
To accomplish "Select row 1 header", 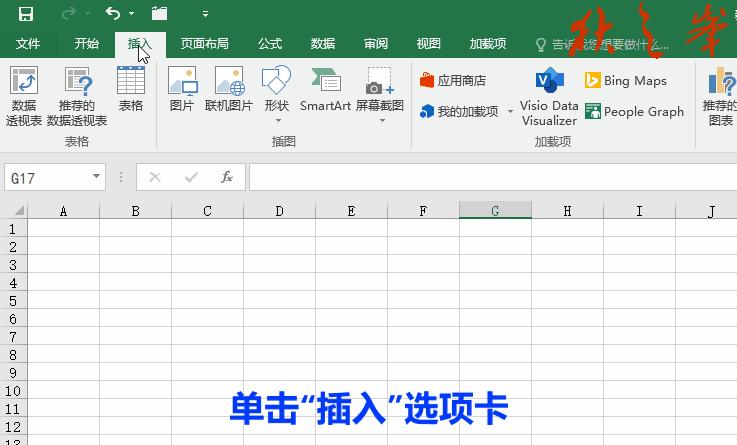I will [x=13, y=229].
